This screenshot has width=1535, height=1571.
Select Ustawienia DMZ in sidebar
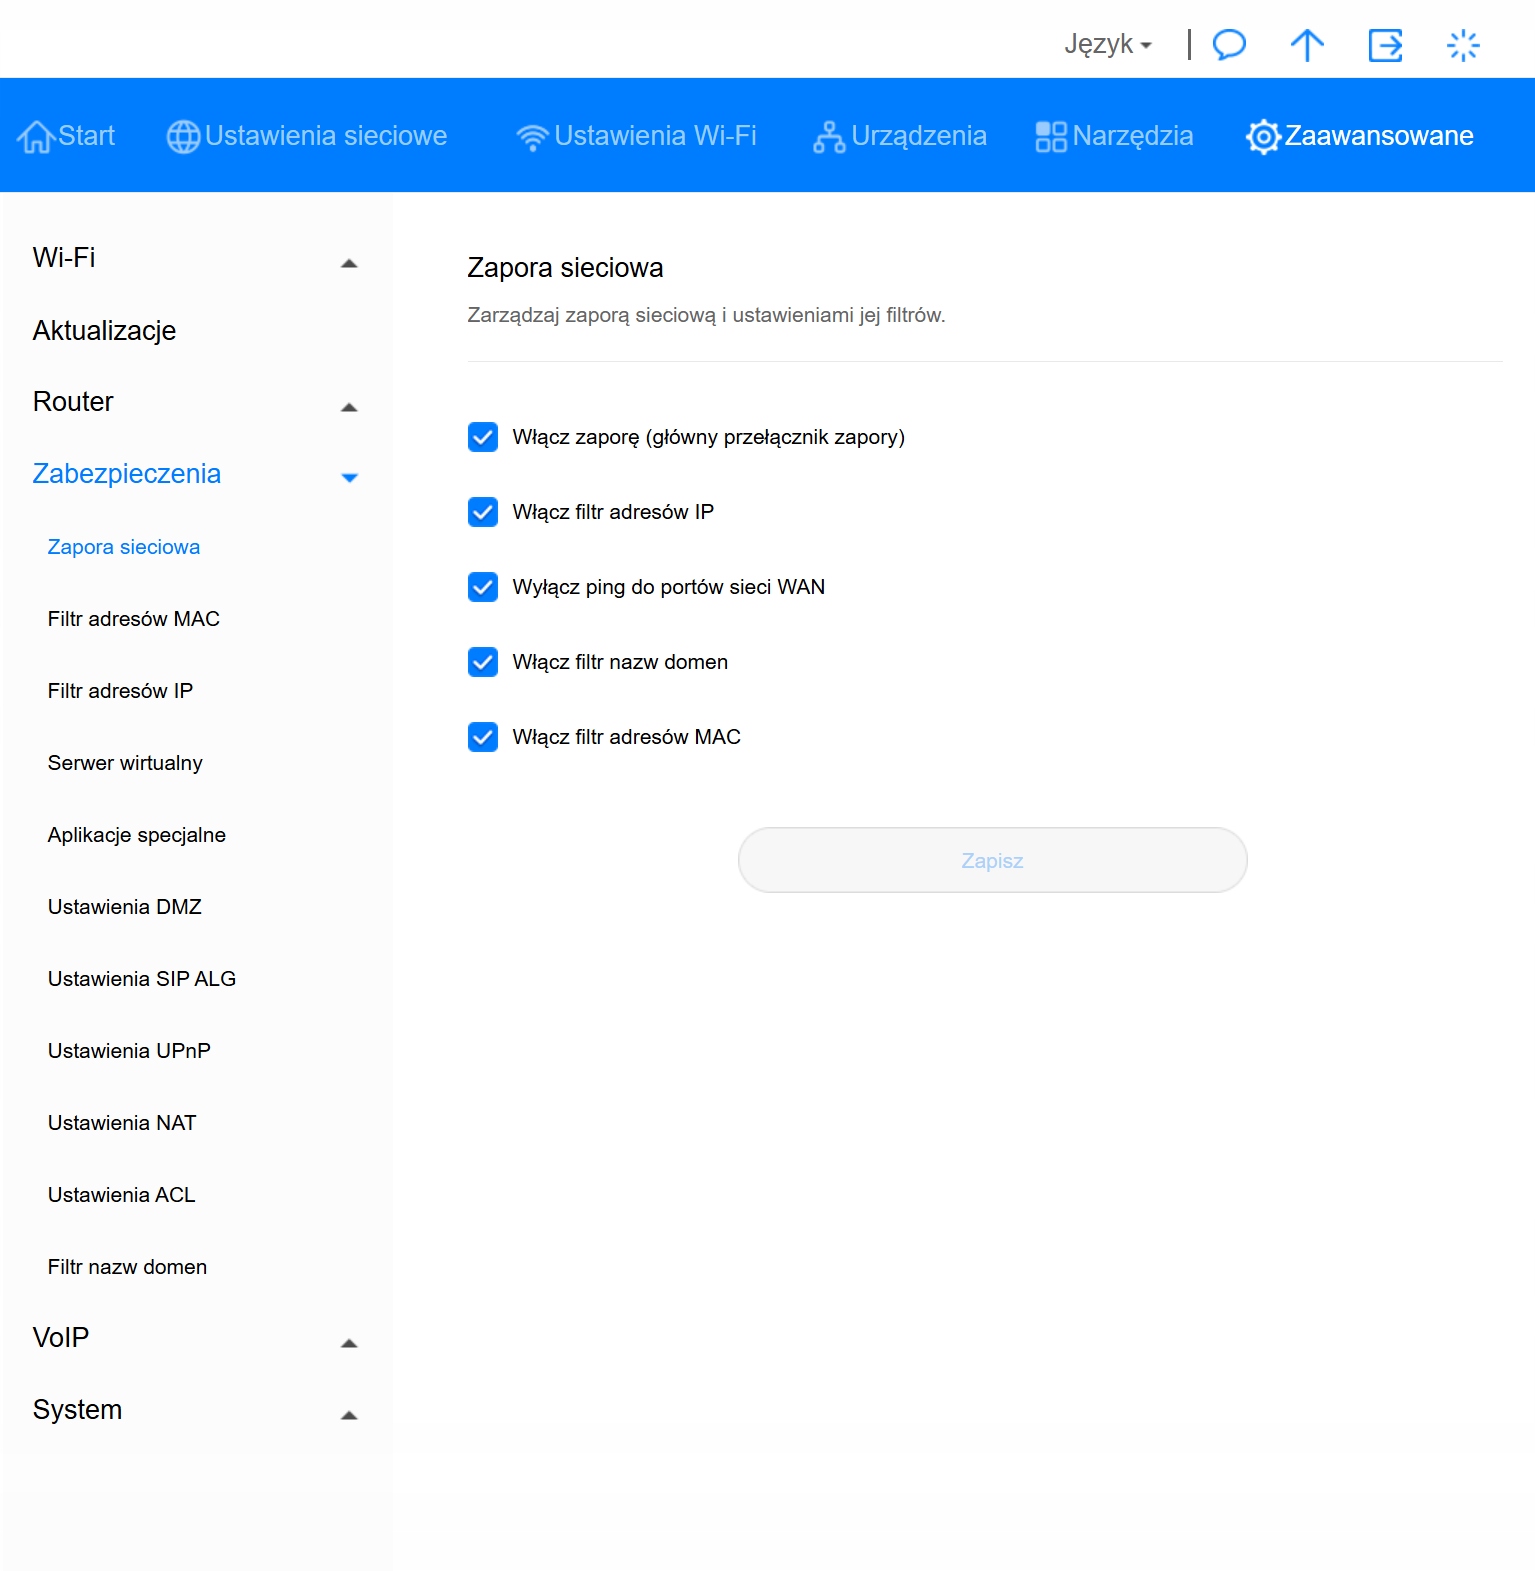click(125, 907)
